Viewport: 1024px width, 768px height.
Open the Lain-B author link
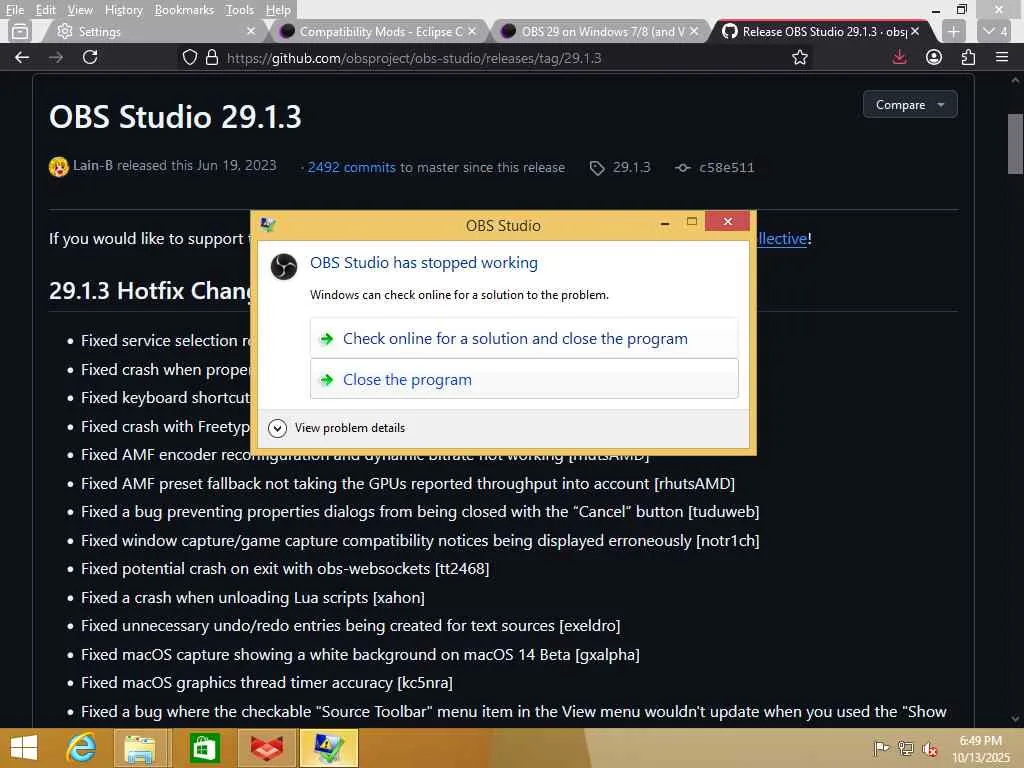pos(93,165)
